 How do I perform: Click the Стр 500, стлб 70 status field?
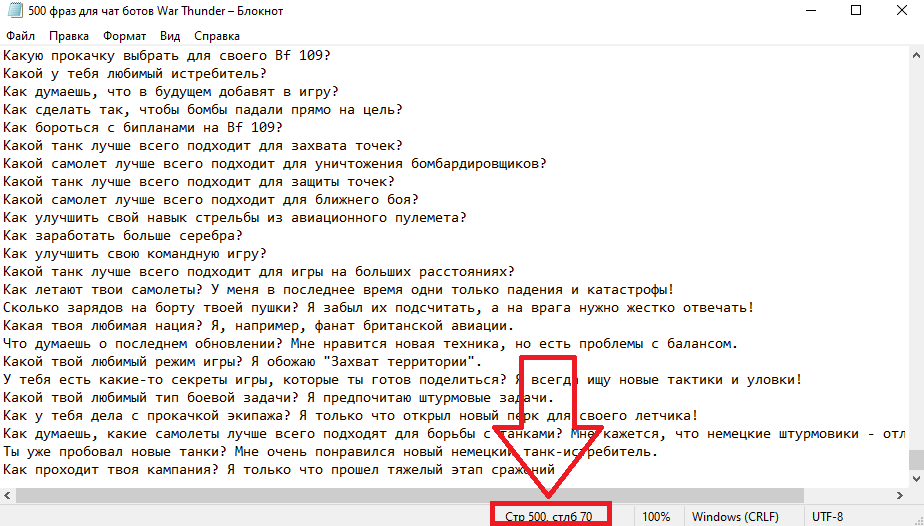(549, 517)
